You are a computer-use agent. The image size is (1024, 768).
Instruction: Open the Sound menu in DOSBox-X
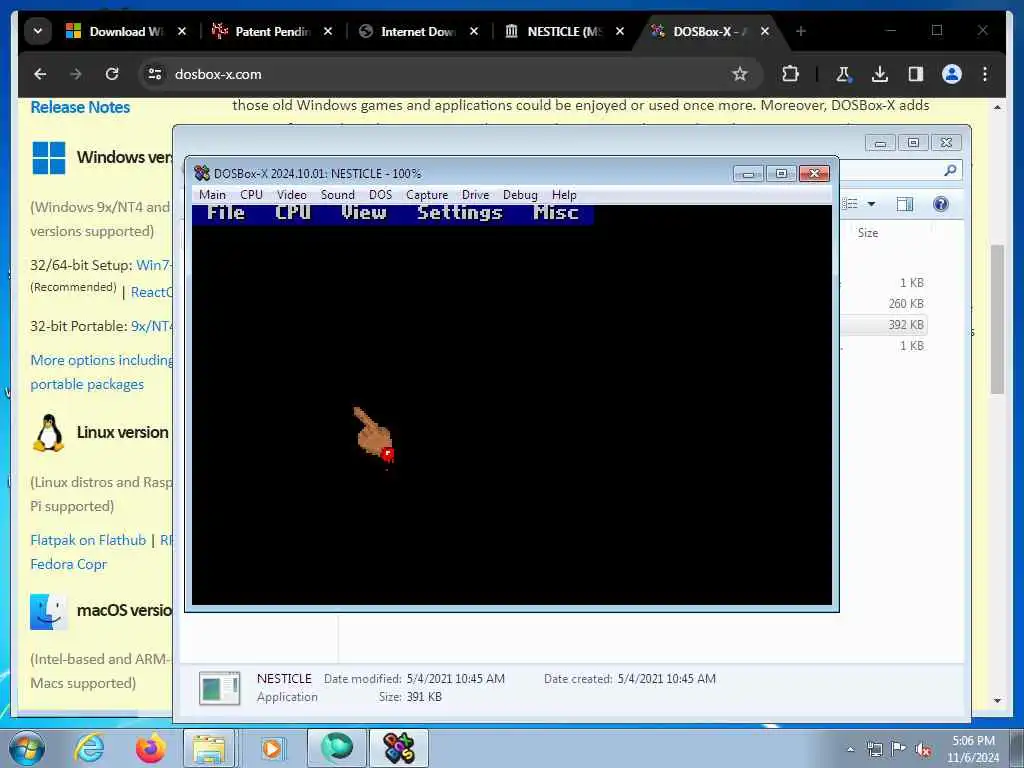[338, 195]
